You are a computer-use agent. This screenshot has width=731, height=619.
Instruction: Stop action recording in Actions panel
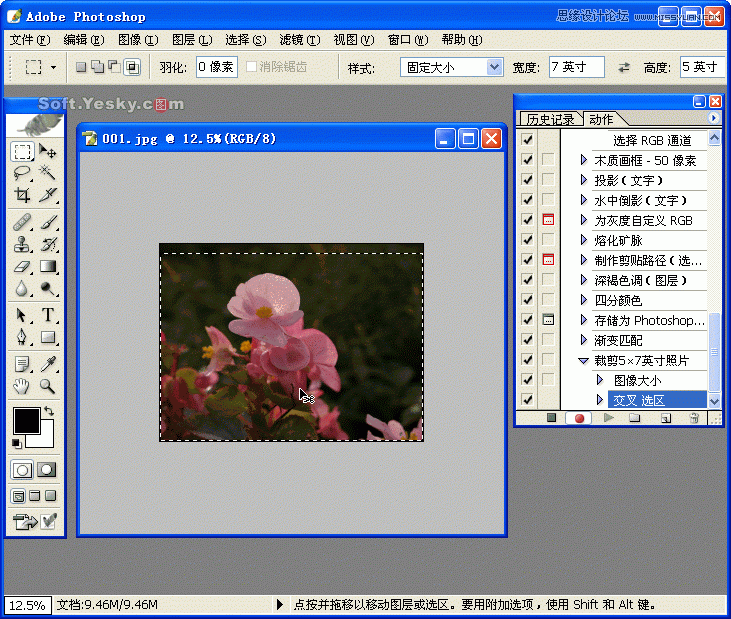551,418
